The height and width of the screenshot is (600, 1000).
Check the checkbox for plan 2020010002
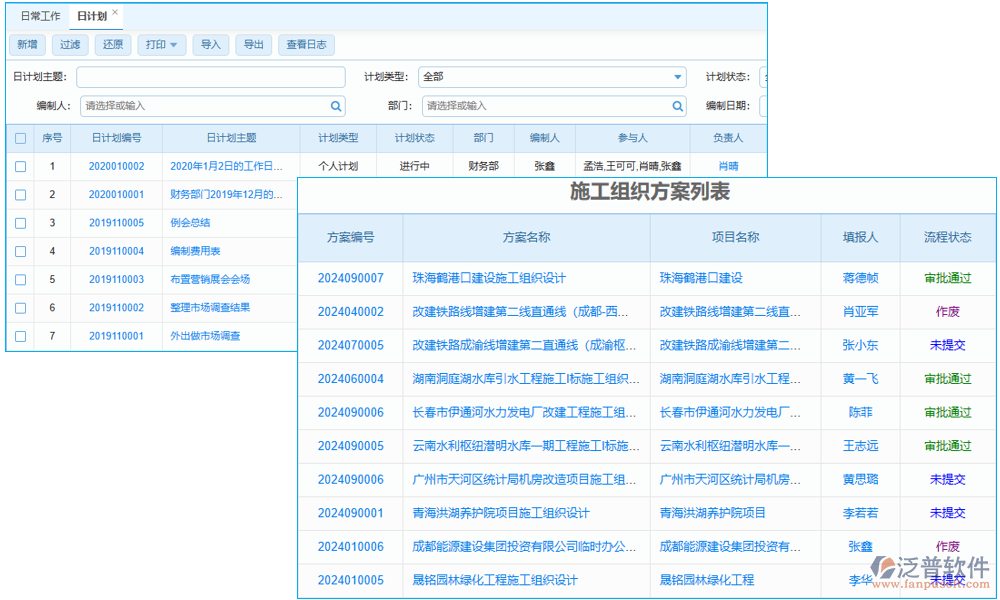coord(22,166)
